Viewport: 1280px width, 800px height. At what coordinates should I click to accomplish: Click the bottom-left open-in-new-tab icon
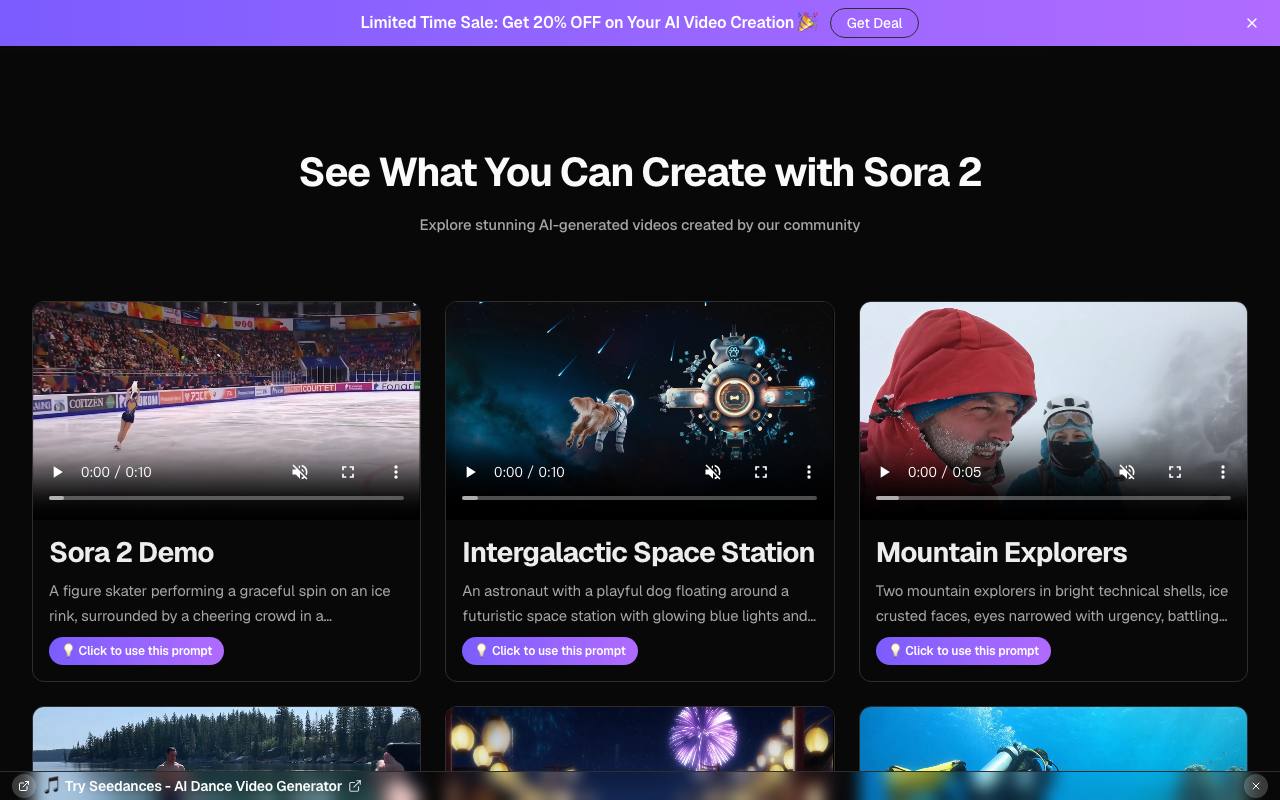24,786
